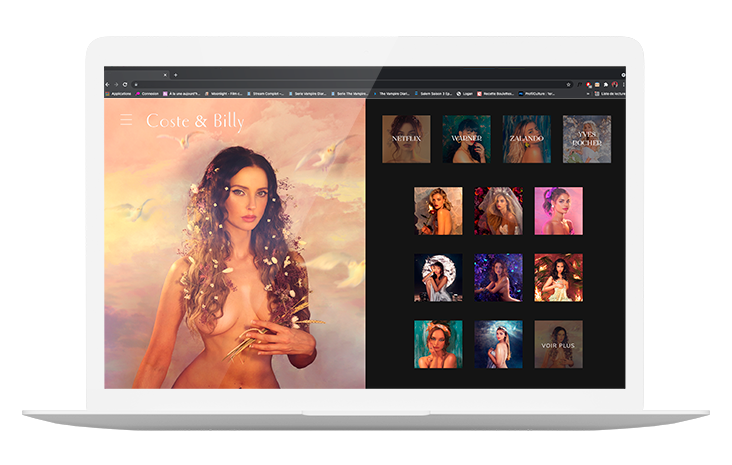The height and width of the screenshot is (465, 732).
Task: Open the Warner project tile
Action: pos(466,139)
